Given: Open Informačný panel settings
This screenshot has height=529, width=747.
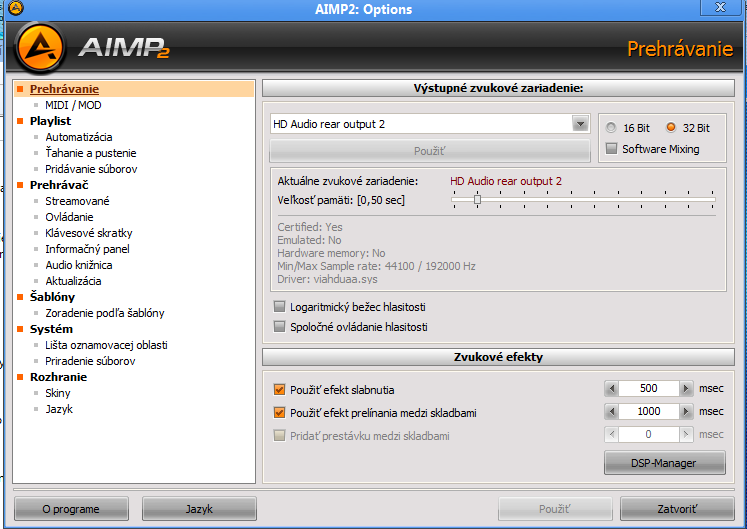Looking at the screenshot, I should pos(87,249).
